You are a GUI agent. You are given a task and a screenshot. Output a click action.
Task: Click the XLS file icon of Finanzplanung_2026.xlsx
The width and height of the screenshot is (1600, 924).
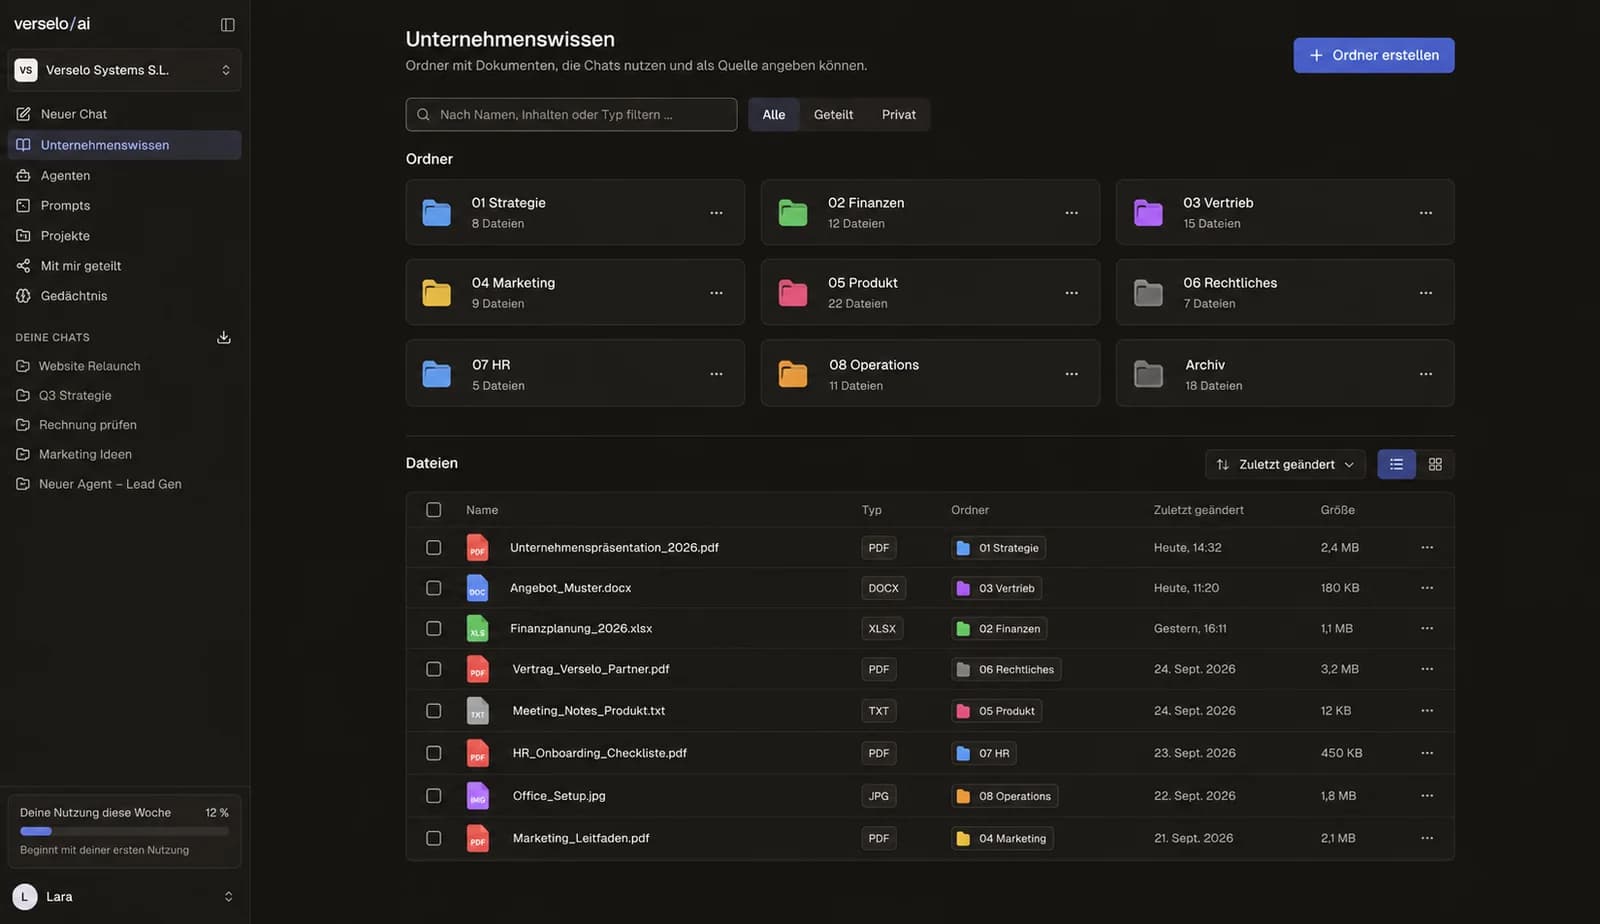point(478,628)
